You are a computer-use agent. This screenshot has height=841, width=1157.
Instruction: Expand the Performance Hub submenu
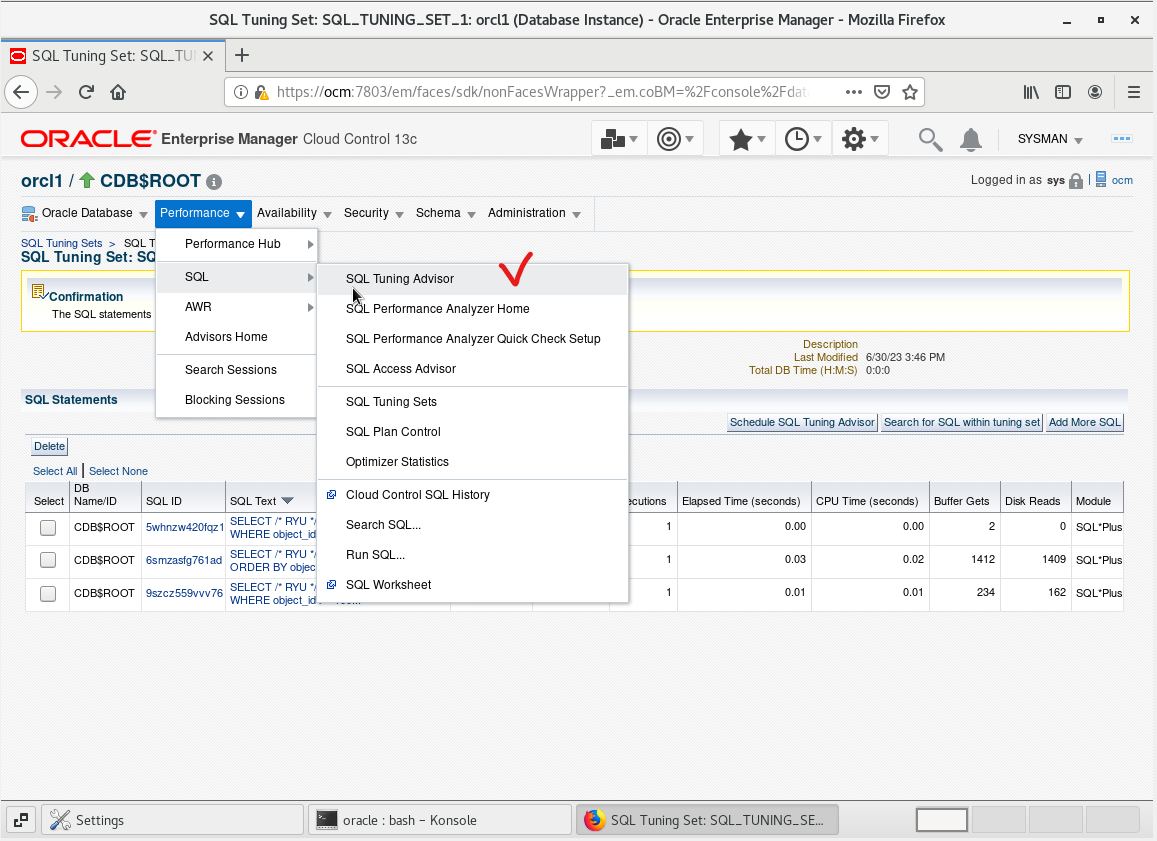[x=236, y=244]
